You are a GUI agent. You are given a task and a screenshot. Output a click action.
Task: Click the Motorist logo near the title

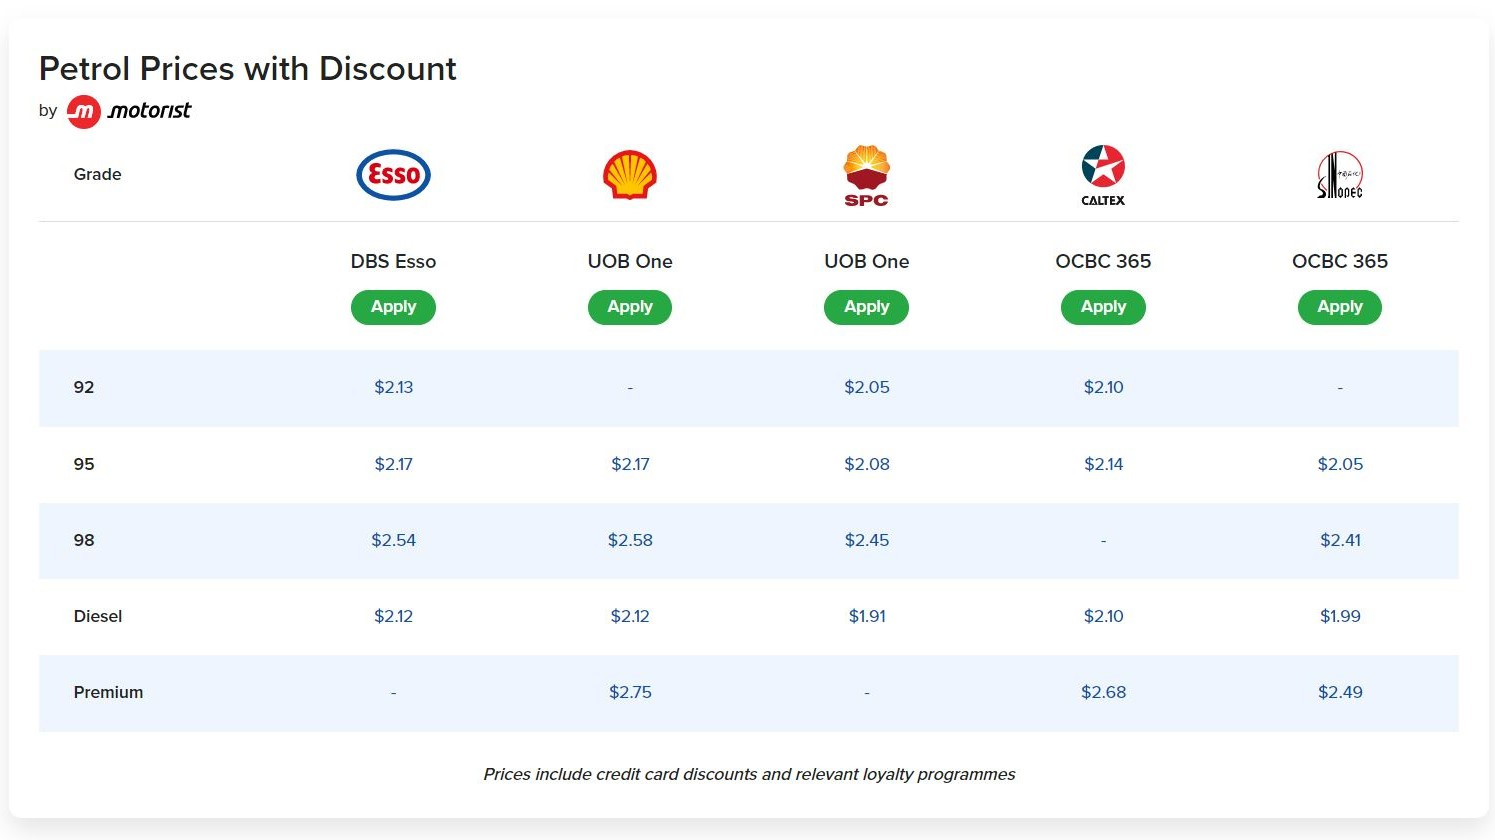(x=129, y=110)
